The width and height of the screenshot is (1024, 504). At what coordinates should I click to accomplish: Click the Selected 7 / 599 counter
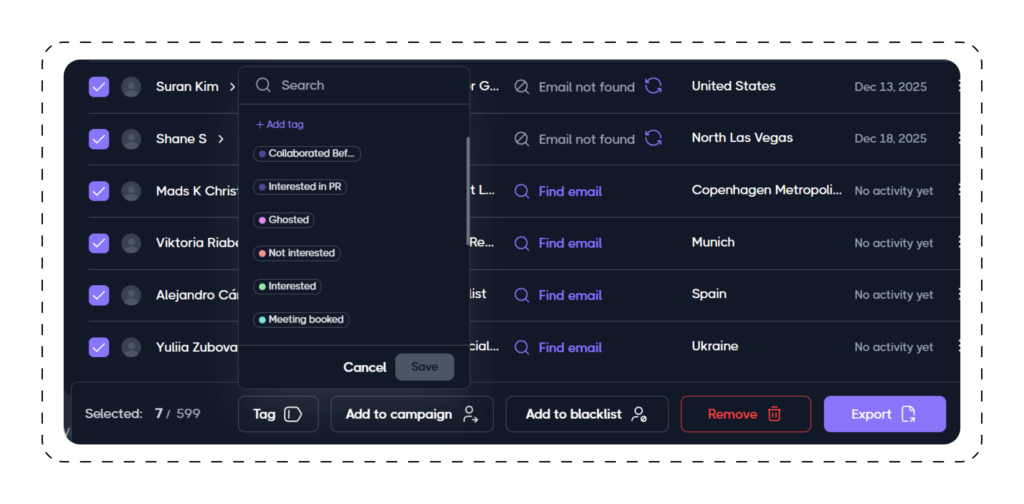point(142,414)
